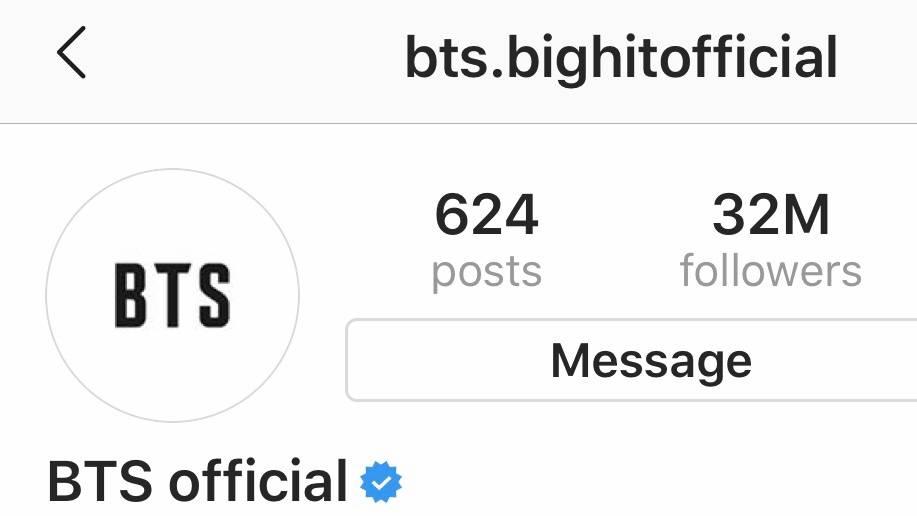Screen dimensions: 917x516
Task: Tap the account handle title at top
Action: coord(621,58)
